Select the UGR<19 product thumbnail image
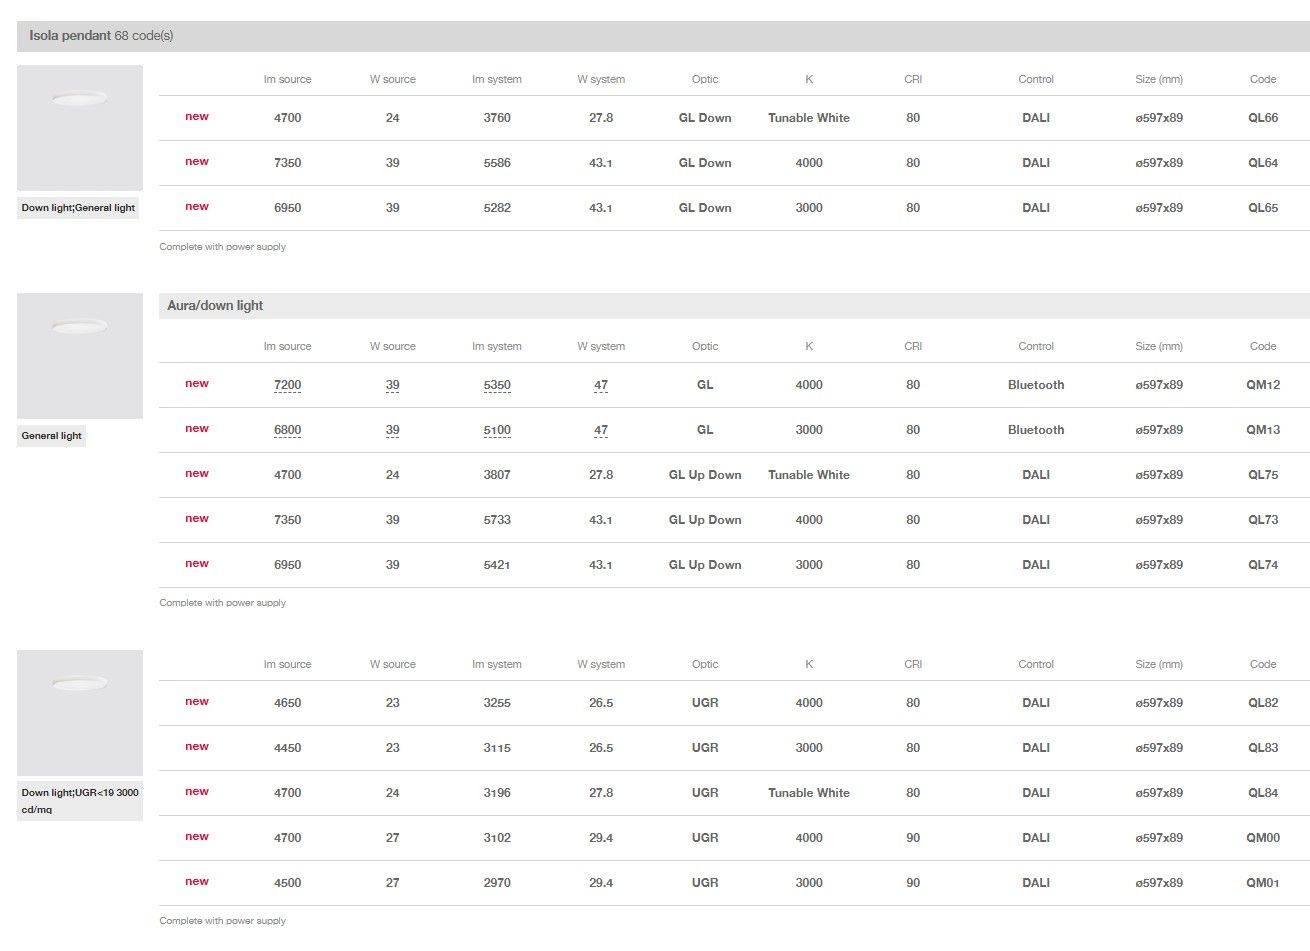This screenshot has width=1310, height=951. (x=80, y=713)
